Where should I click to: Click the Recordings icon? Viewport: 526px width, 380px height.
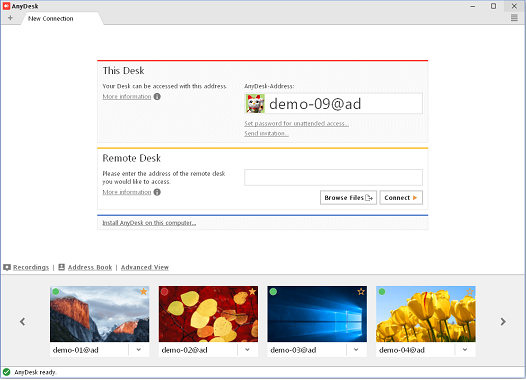(x=7, y=267)
